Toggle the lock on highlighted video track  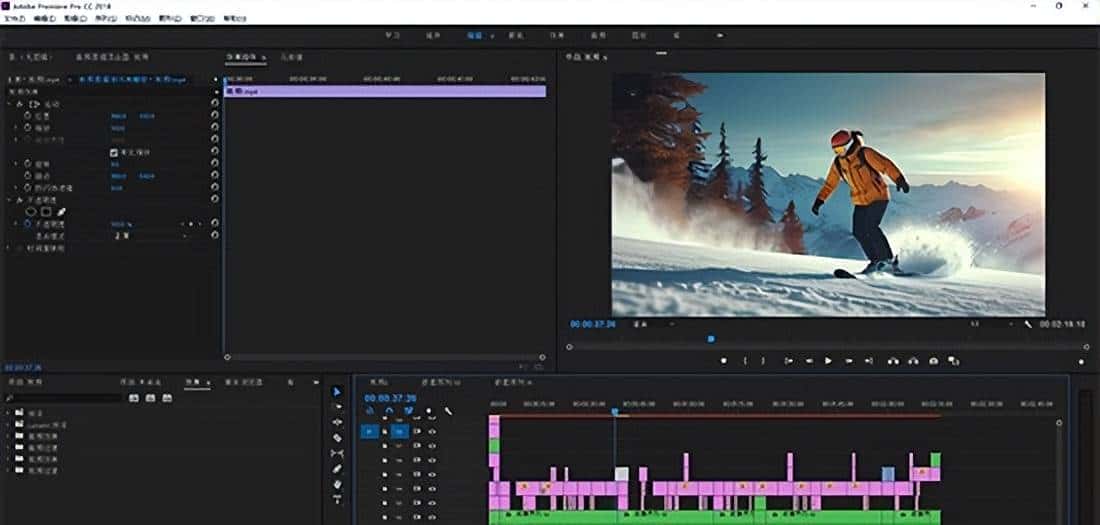[385, 431]
